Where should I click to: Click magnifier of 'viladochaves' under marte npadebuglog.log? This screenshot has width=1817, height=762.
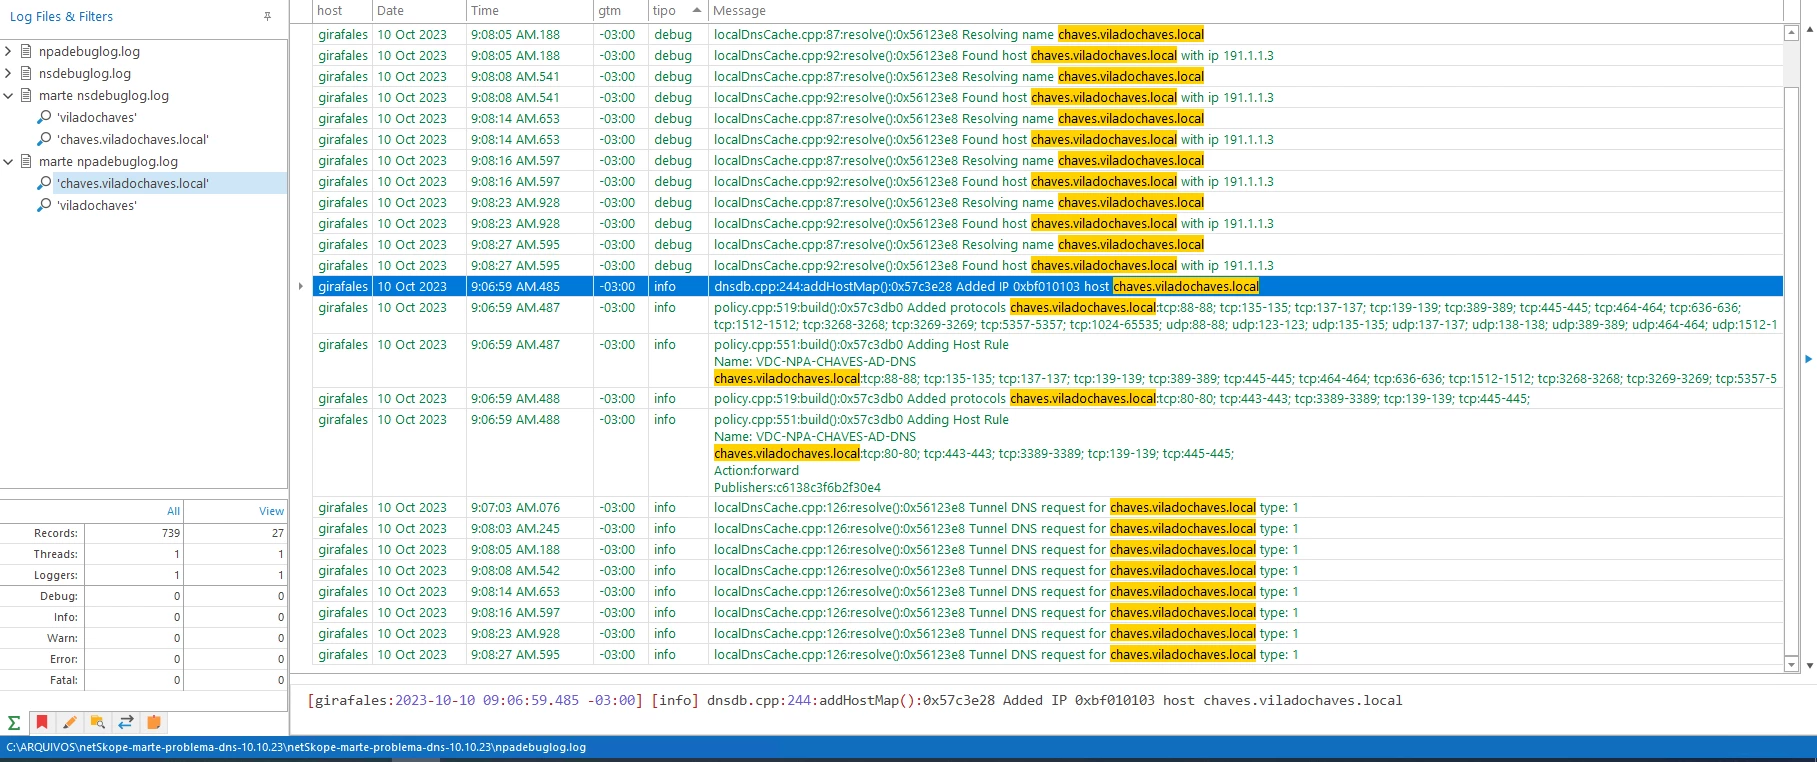[x=44, y=205]
